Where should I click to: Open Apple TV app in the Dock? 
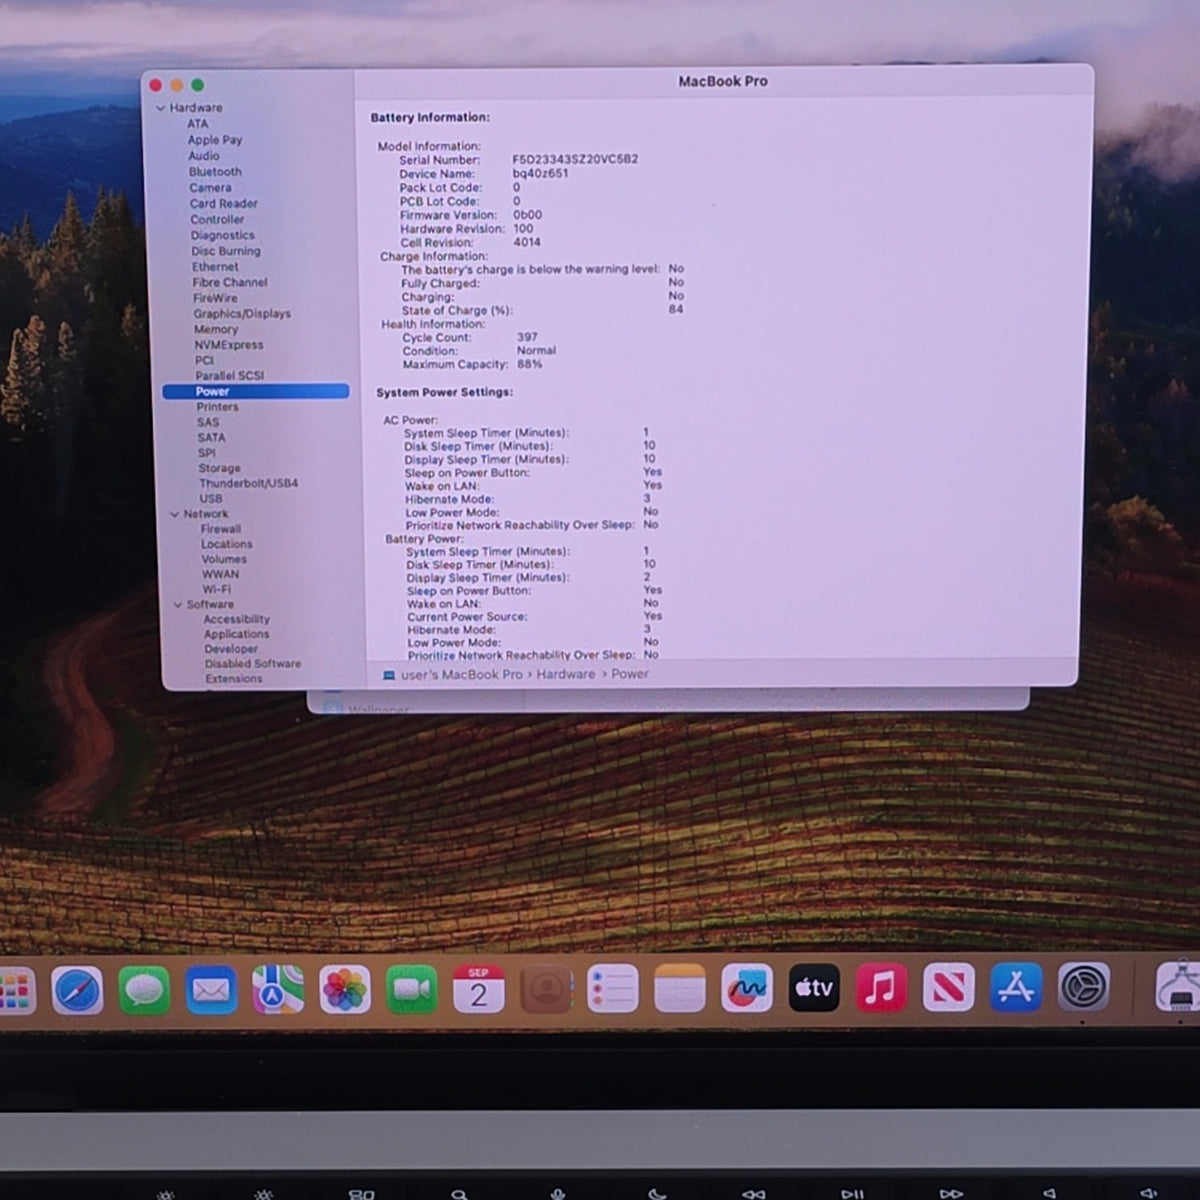point(814,989)
